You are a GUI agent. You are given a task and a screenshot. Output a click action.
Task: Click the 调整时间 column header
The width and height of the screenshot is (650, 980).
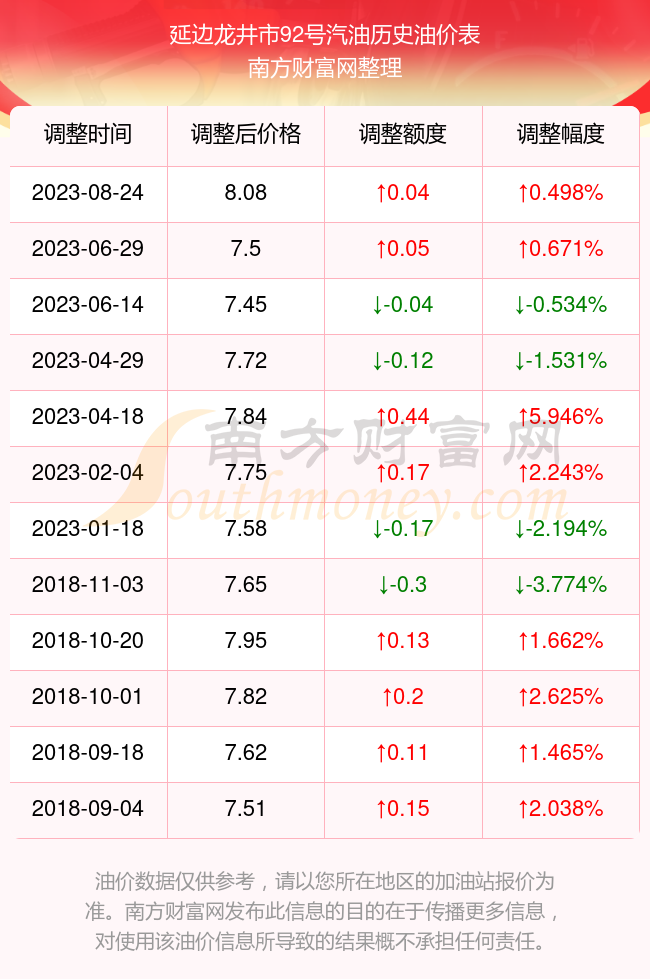click(x=88, y=134)
